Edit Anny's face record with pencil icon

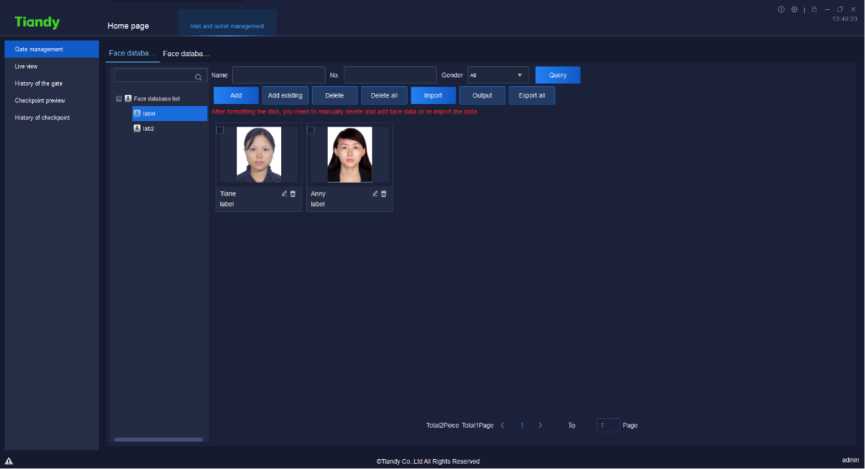[x=375, y=194]
